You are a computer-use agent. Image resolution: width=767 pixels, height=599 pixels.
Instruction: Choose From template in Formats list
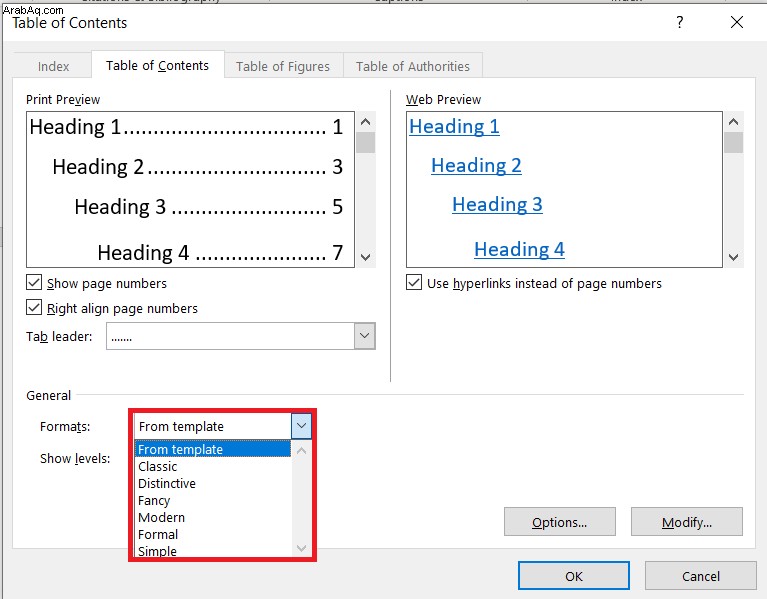point(213,449)
